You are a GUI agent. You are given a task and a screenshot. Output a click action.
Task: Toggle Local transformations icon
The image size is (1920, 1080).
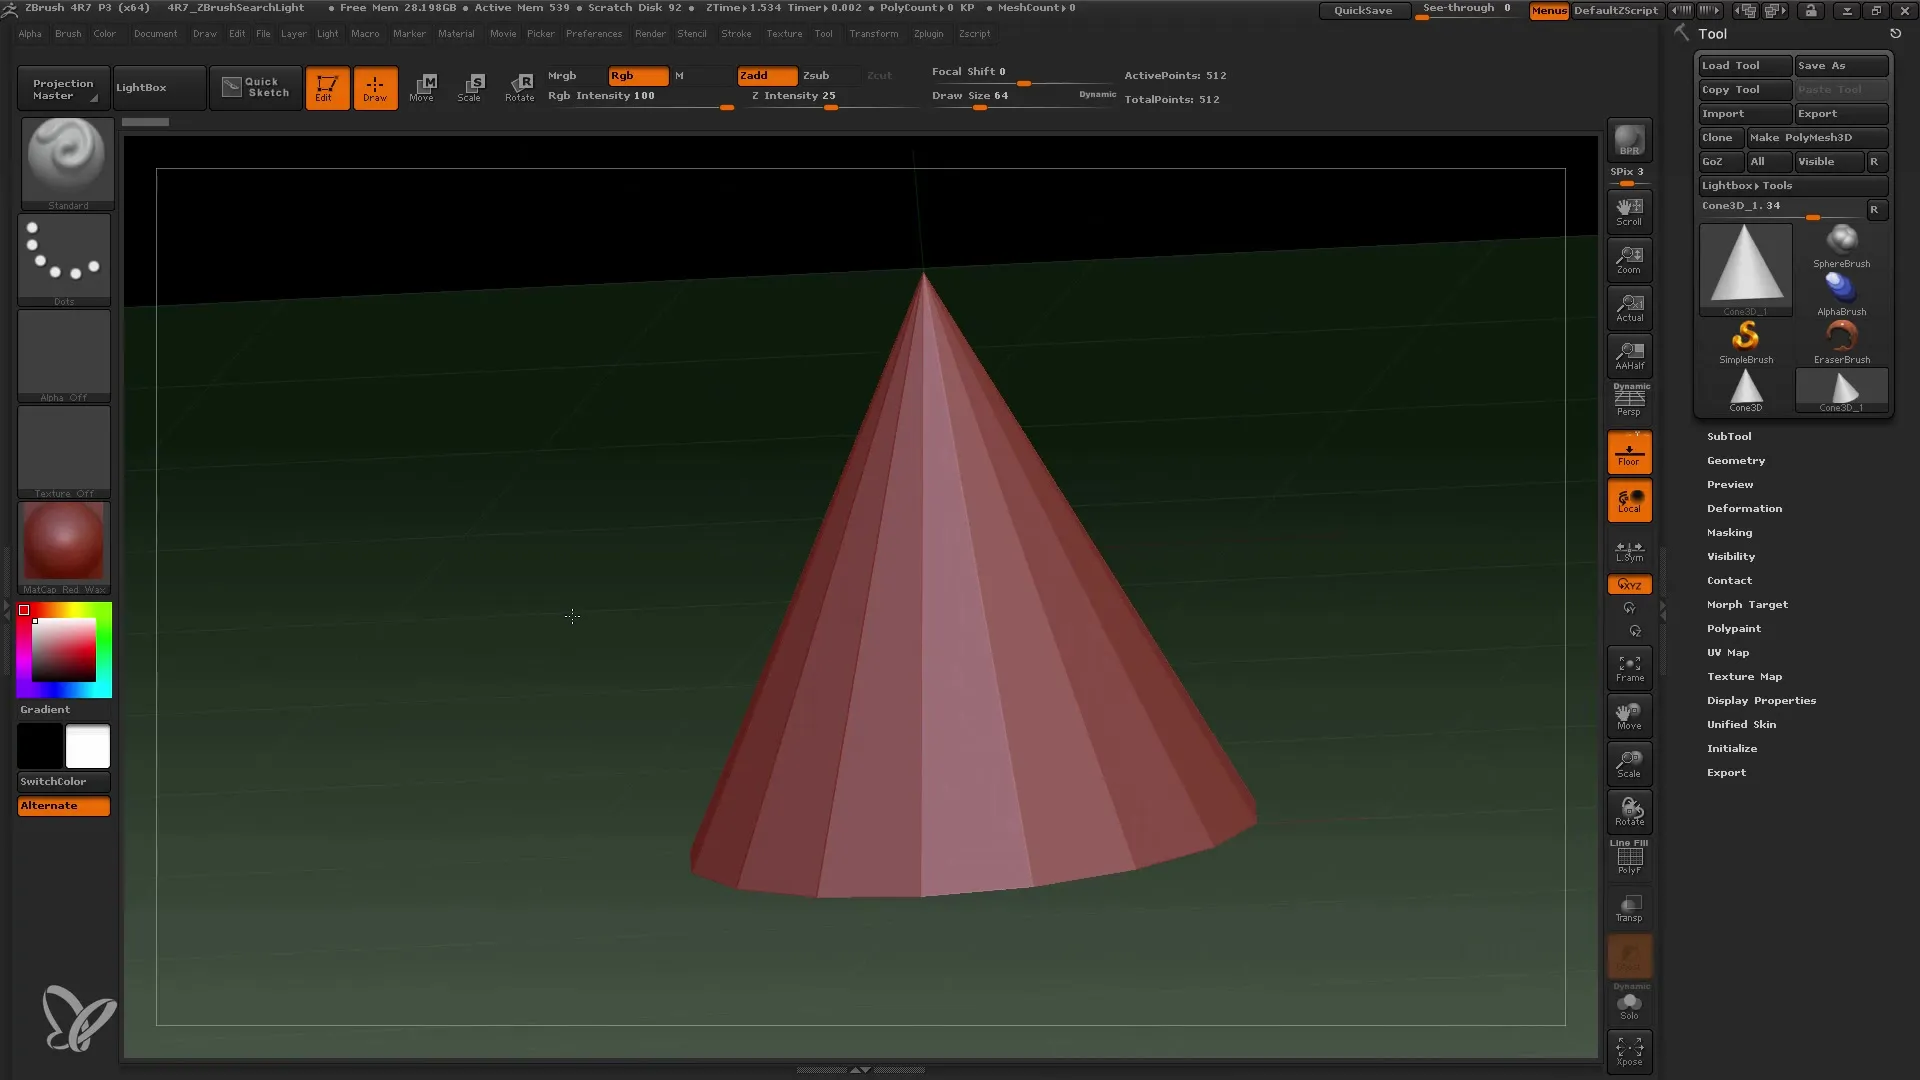pyautogui.click(x=1629, y=501)
